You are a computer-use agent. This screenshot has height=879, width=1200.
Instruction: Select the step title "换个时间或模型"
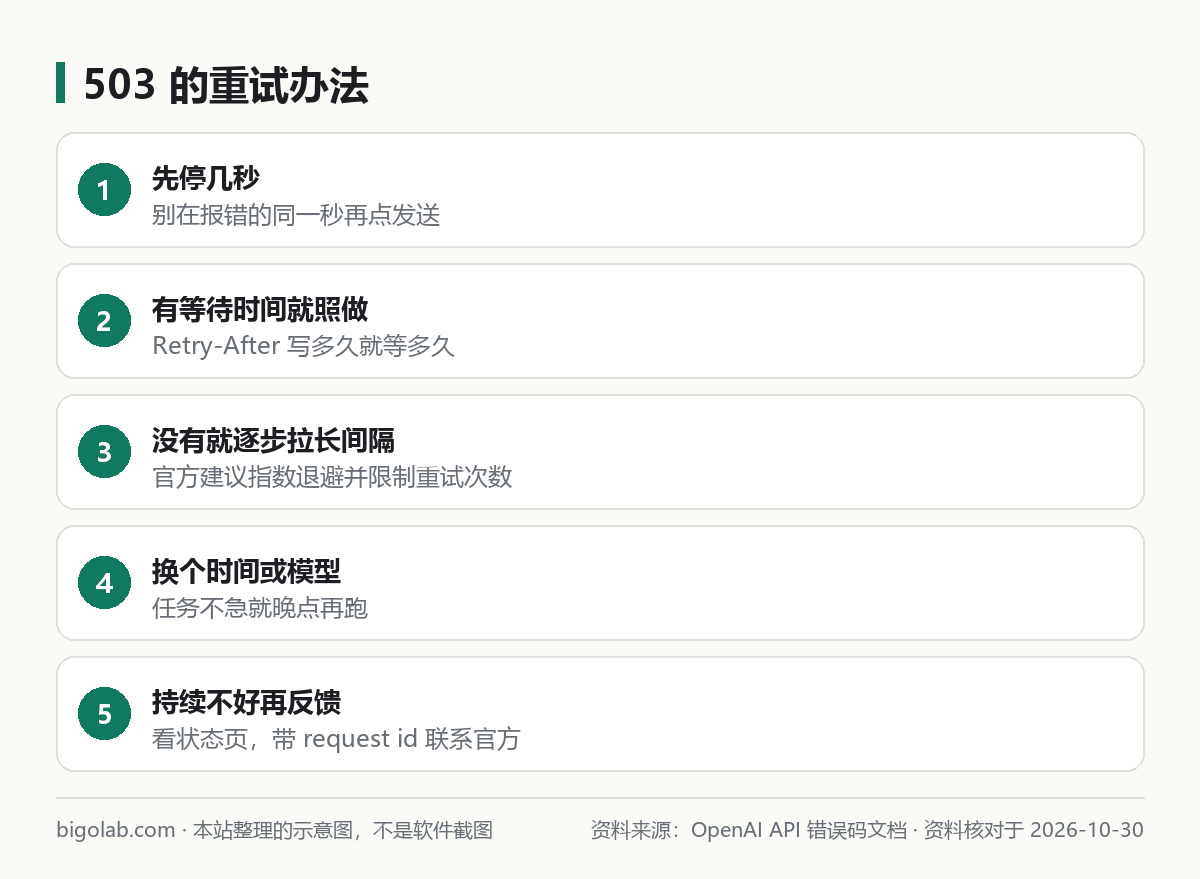[246, 571]
